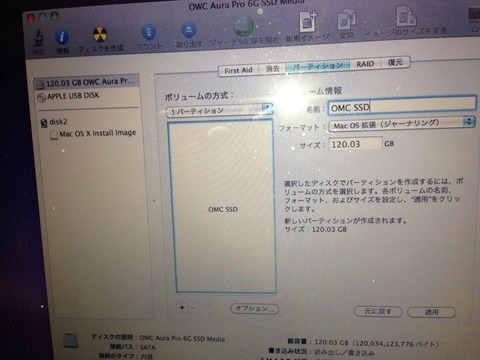Open the Options (オプション...) button
The image size is (480, 360).
click(254, 309)
